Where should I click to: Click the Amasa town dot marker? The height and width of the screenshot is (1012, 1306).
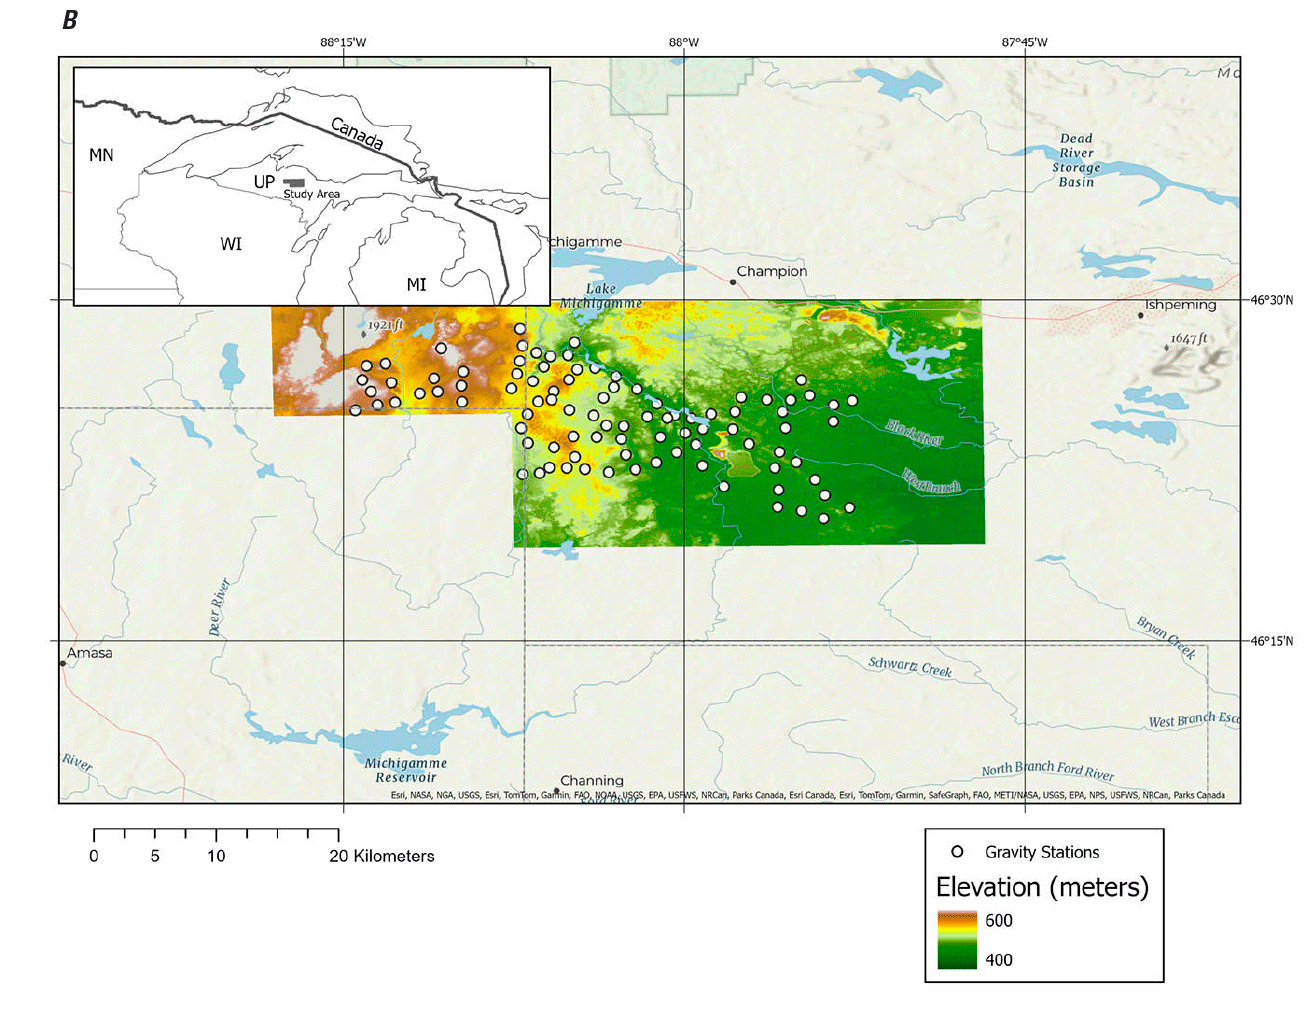tap(63, 663)
